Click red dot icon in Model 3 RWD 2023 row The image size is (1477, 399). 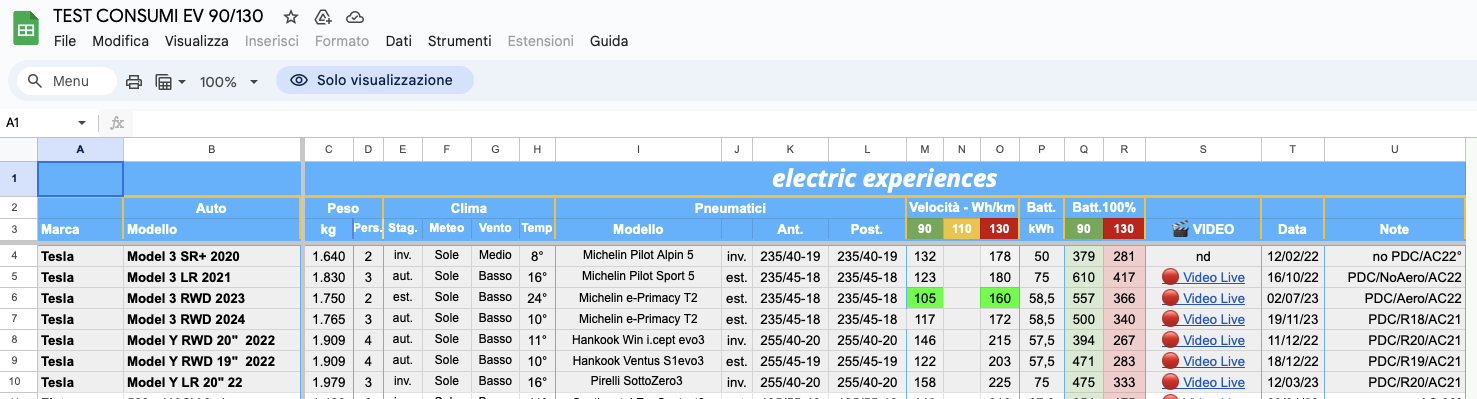point(1170,298)
